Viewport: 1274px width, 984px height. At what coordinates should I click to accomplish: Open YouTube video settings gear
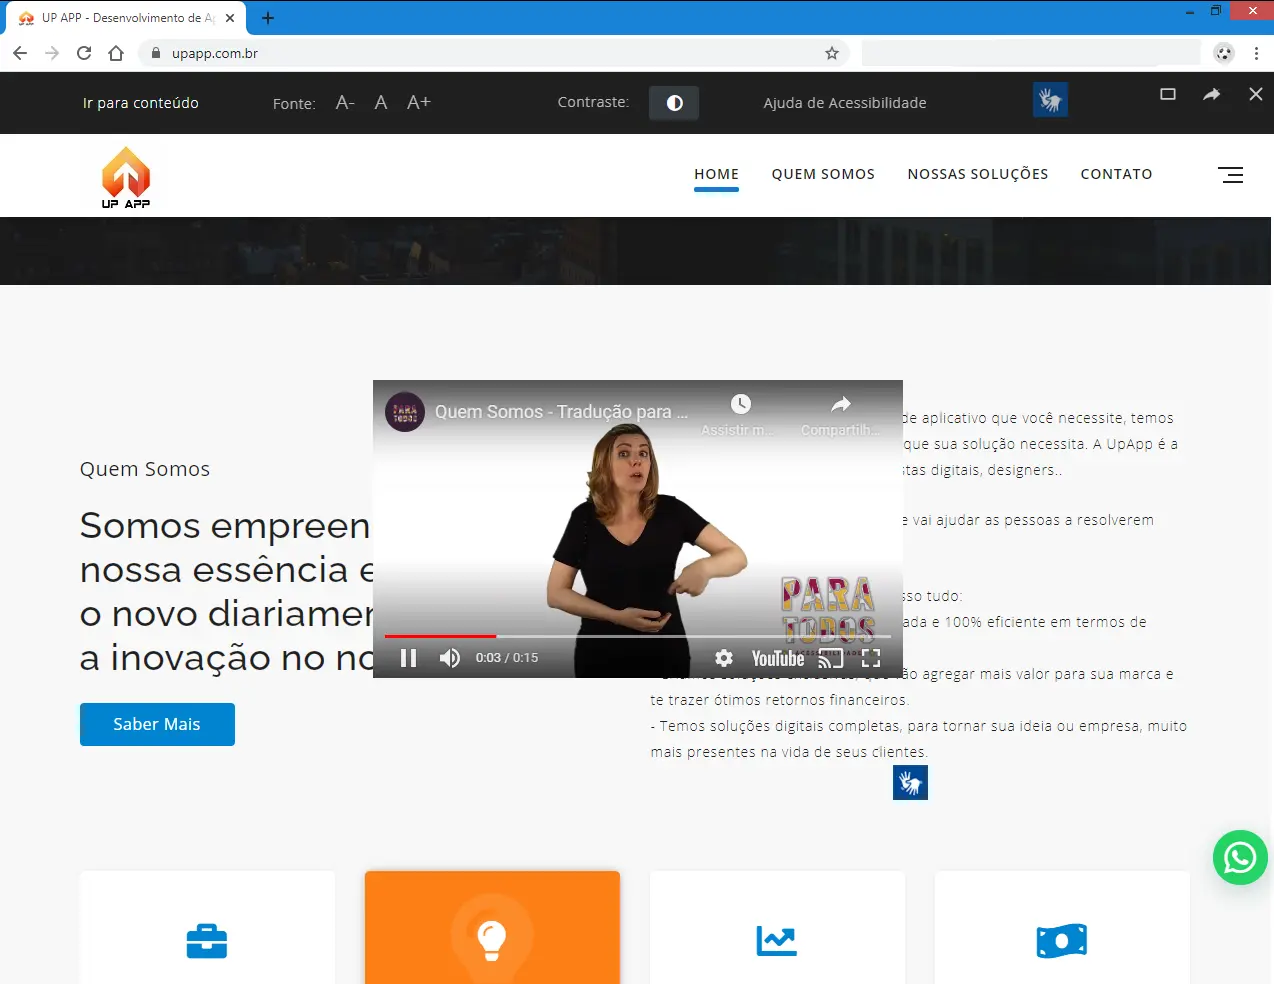[724, 658]
